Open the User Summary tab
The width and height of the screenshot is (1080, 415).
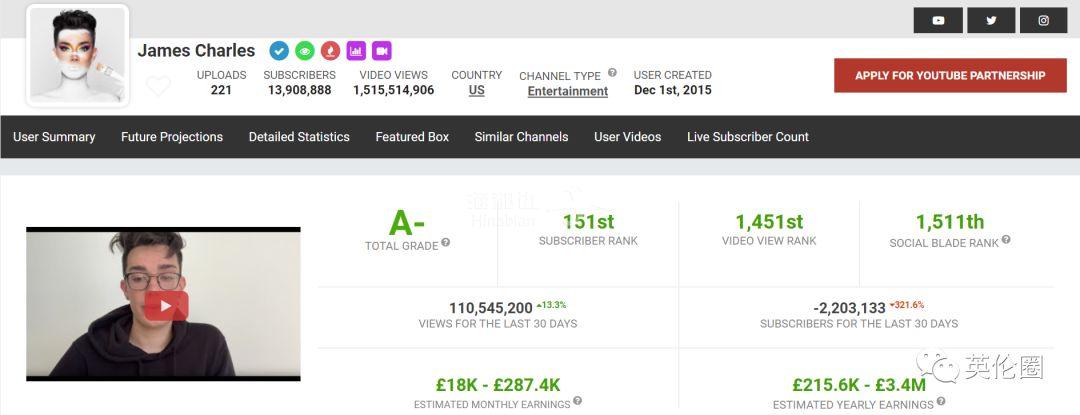pyautogui.click(x=54, y=137)
